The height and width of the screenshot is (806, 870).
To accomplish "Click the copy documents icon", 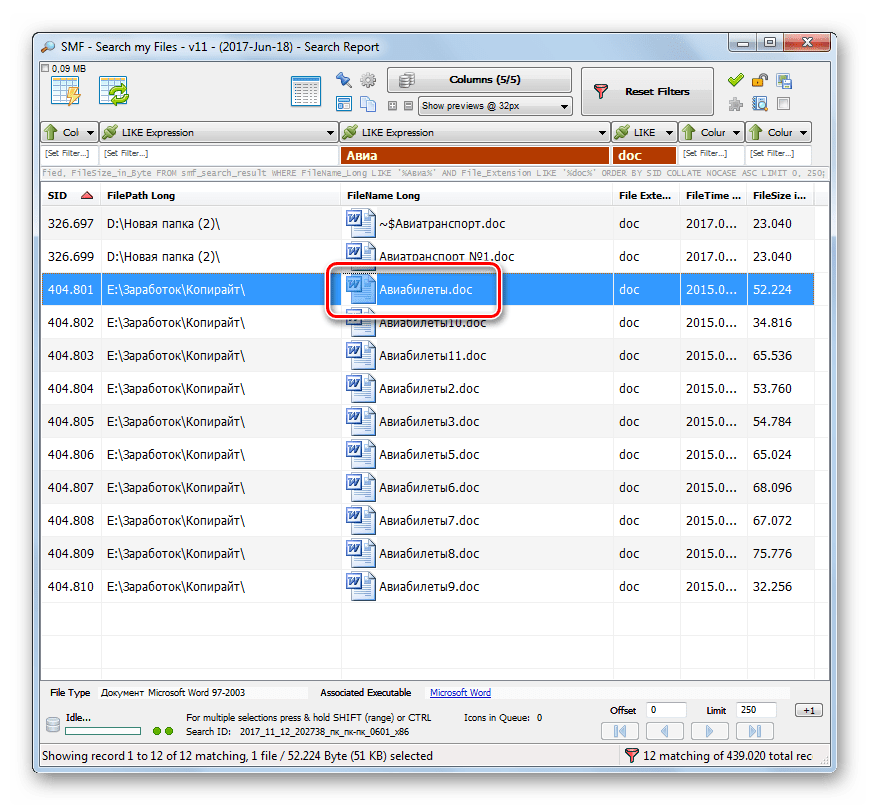I will pyautogui.click(x=367, y=104).
